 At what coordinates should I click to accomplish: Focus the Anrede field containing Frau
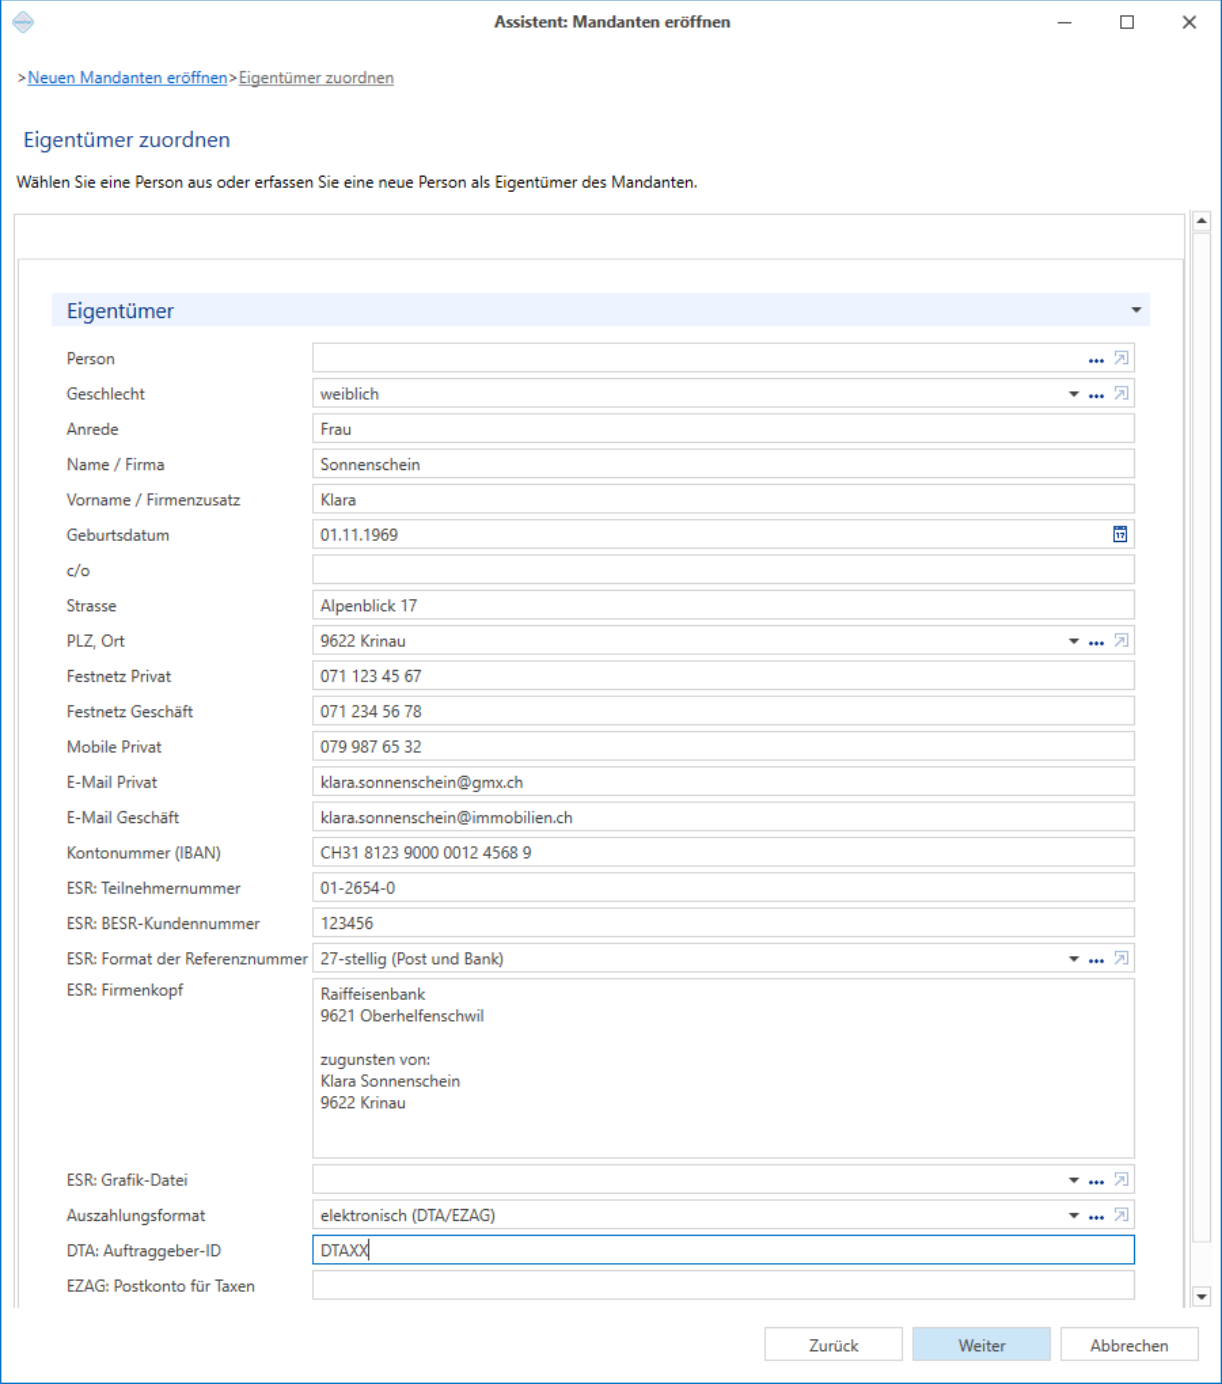pyautogui.click(x=724, y=429)
